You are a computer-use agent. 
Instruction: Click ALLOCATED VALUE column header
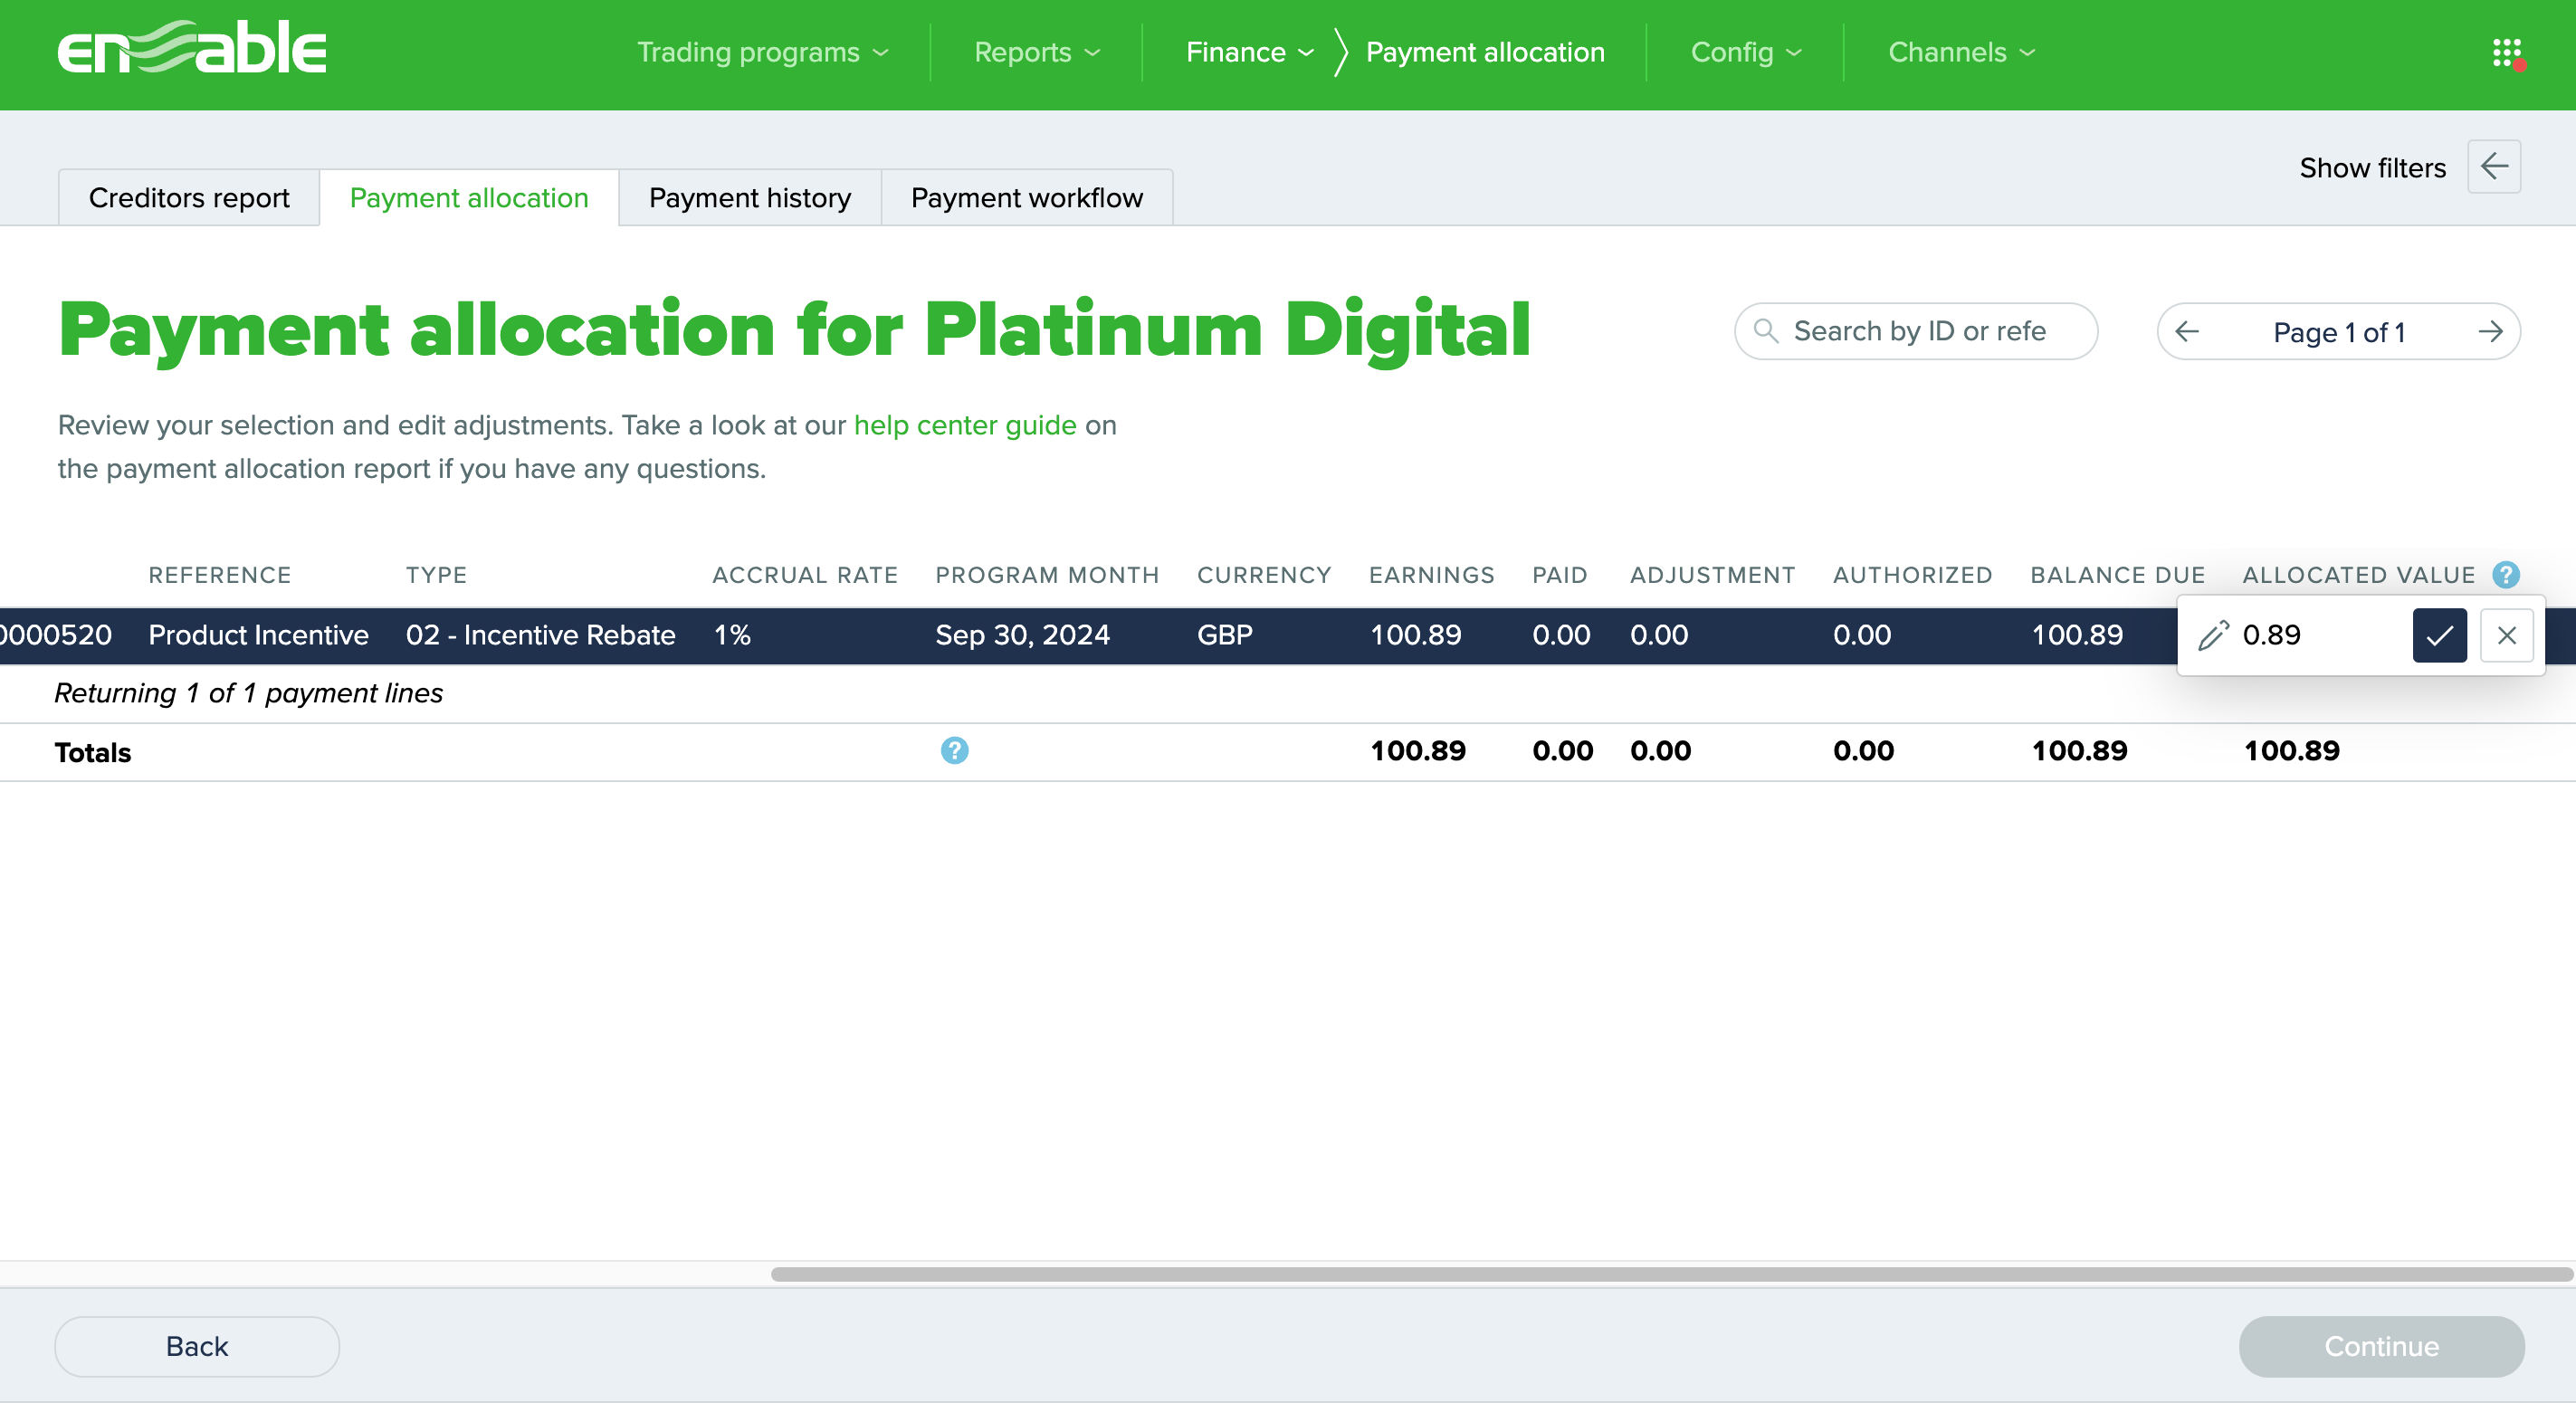(x=2358, y=575)
